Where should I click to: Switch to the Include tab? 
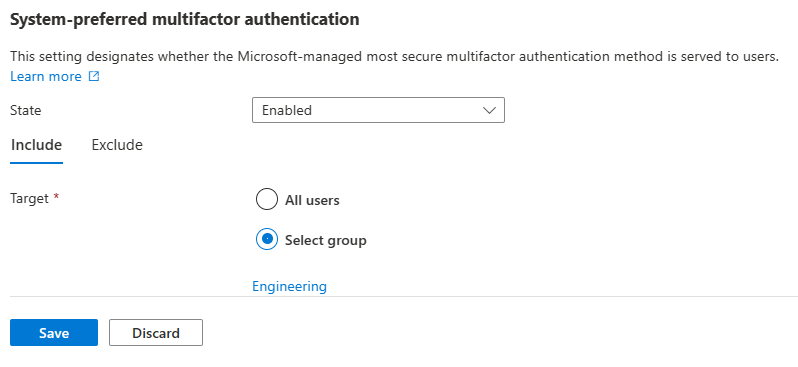click(x=36, y=145)
